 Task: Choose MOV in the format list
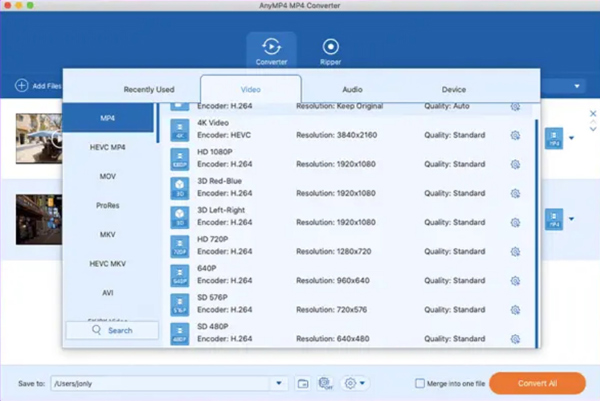tap(108, 176)
